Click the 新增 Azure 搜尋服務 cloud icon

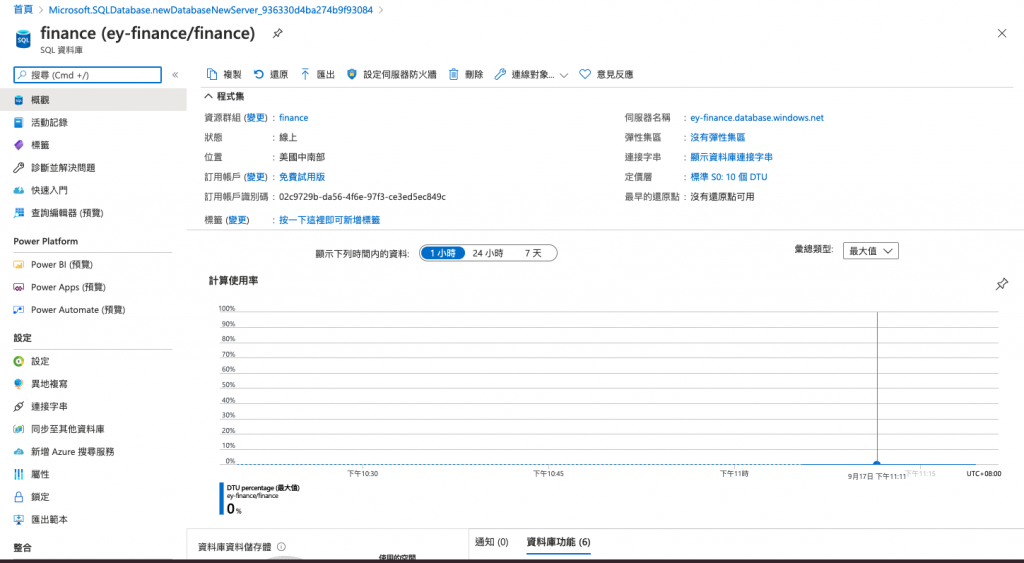19,452
